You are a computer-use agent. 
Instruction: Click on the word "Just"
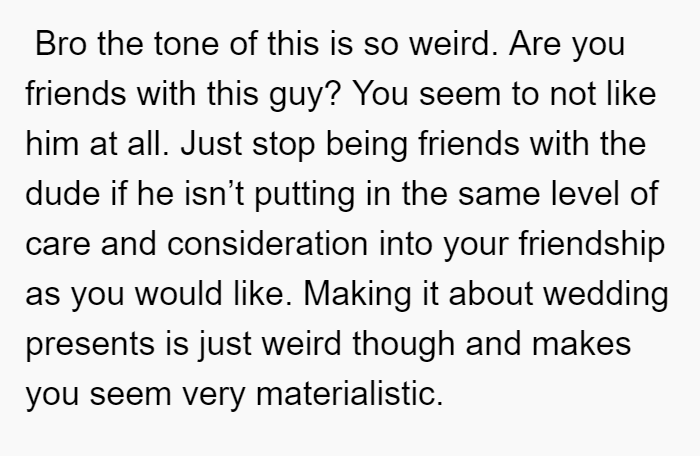click(x=211, y=144)
